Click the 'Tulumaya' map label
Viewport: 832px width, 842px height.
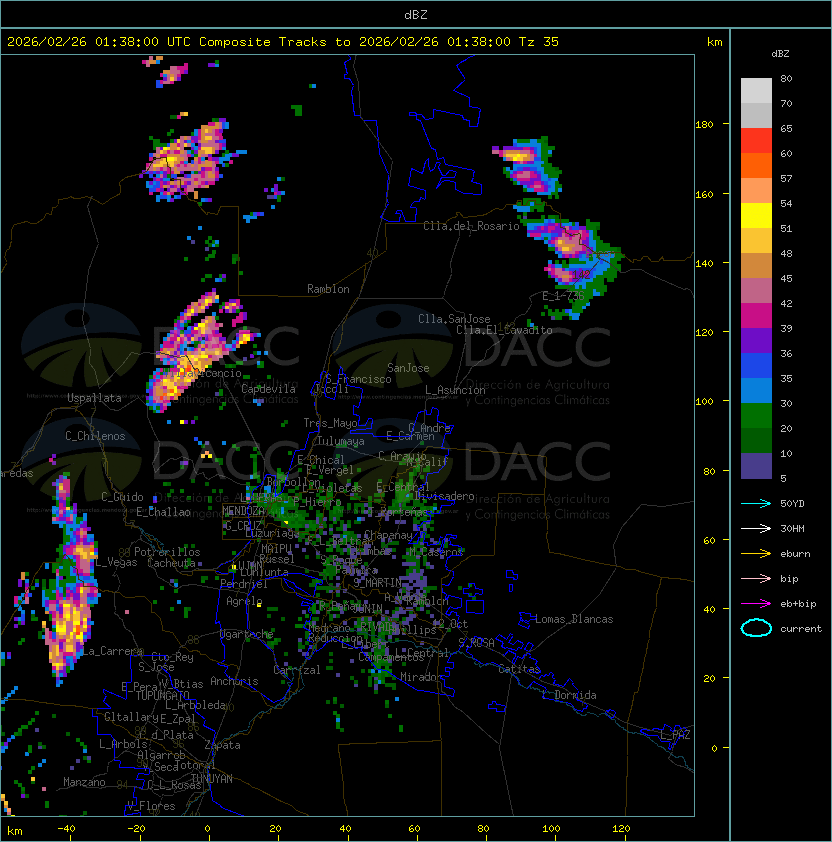click(x=341, y=441)
